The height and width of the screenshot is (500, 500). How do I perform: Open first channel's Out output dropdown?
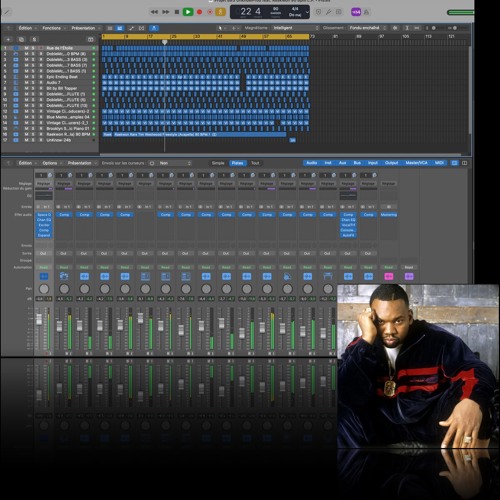coord(43,253)
